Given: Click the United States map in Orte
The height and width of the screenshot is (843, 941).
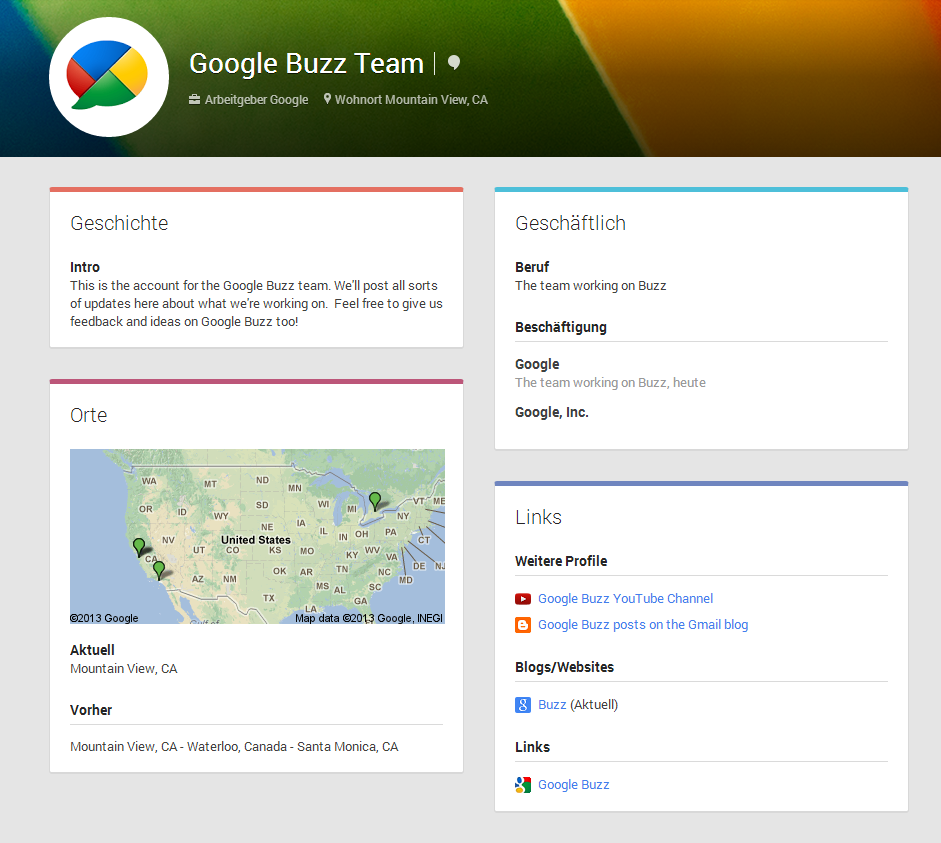Looking at the screenshot, I should coord(257,536).
